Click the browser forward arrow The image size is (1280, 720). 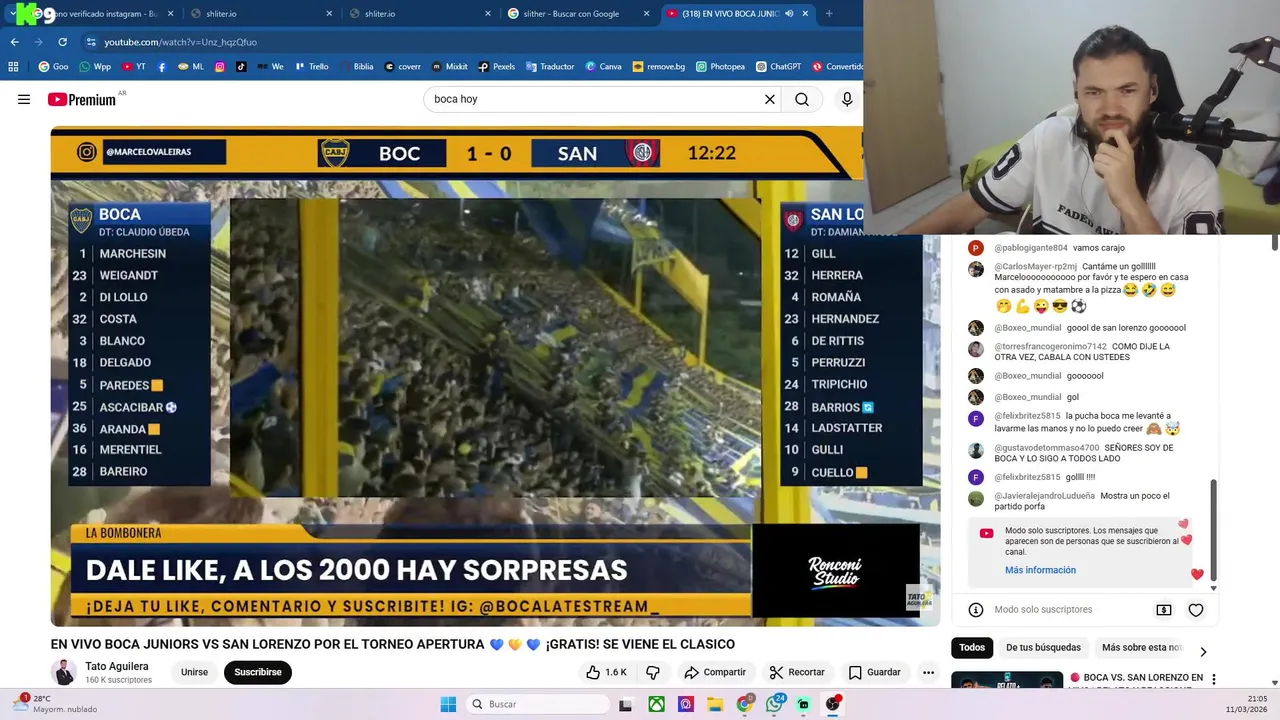[38, 42]
